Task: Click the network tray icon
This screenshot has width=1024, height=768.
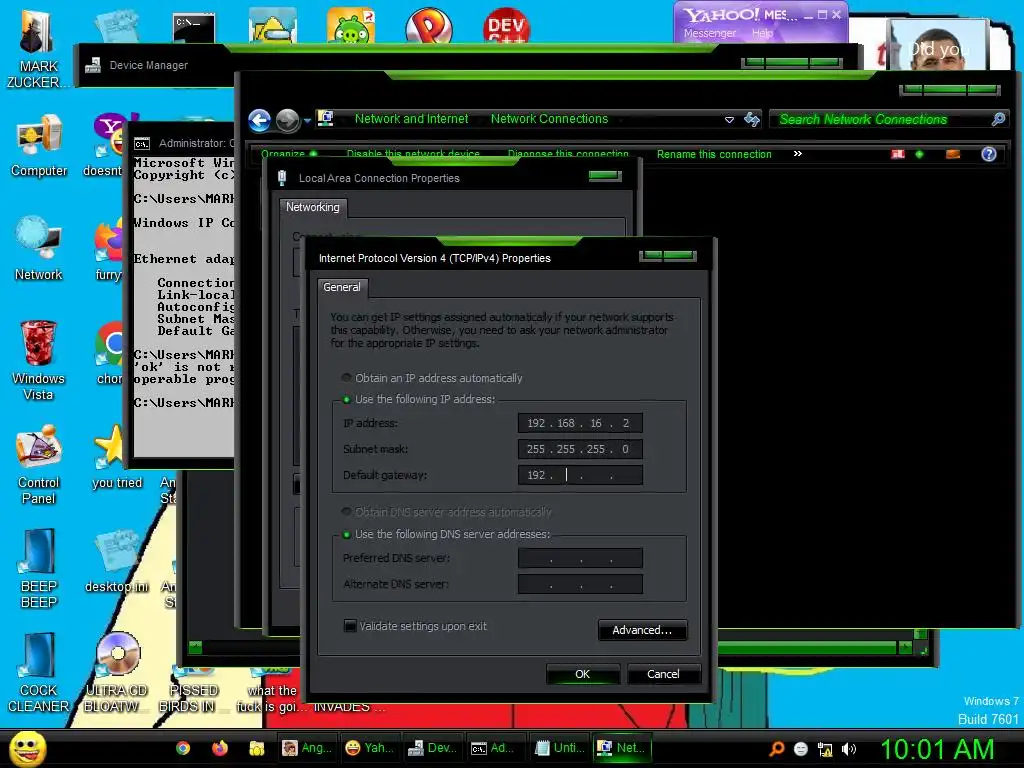Action: 825,749
